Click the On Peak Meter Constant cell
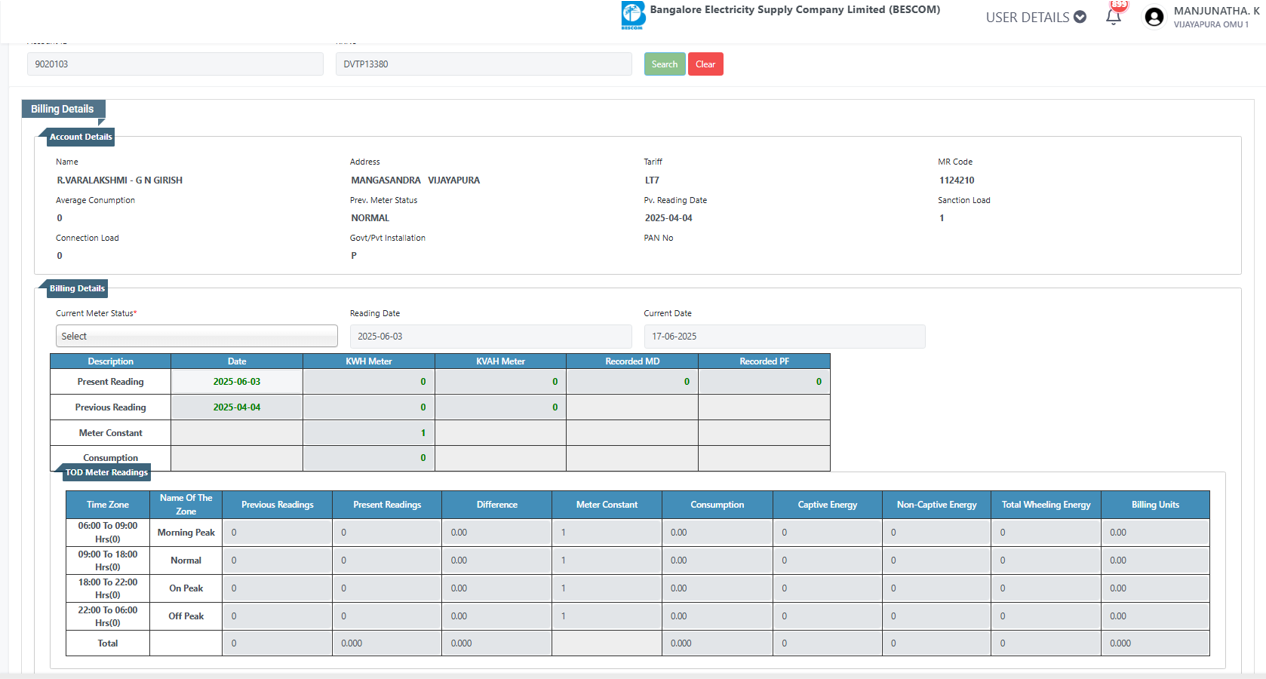 tap(607, 588)
